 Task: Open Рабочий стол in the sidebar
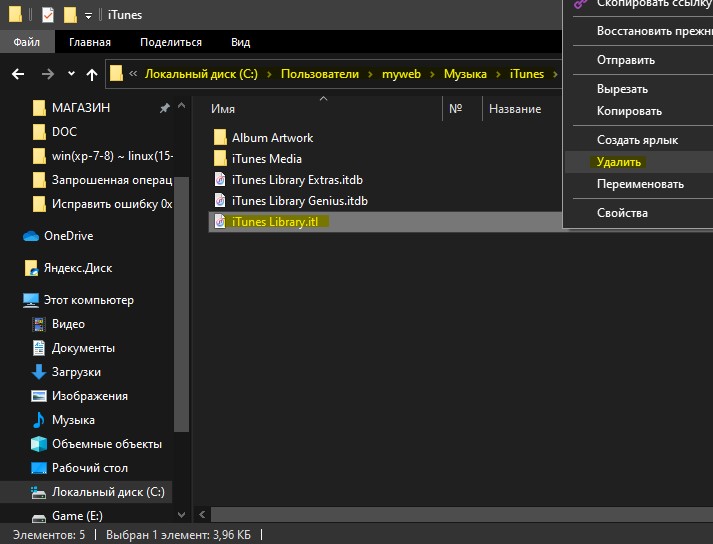tap(90, 468)
